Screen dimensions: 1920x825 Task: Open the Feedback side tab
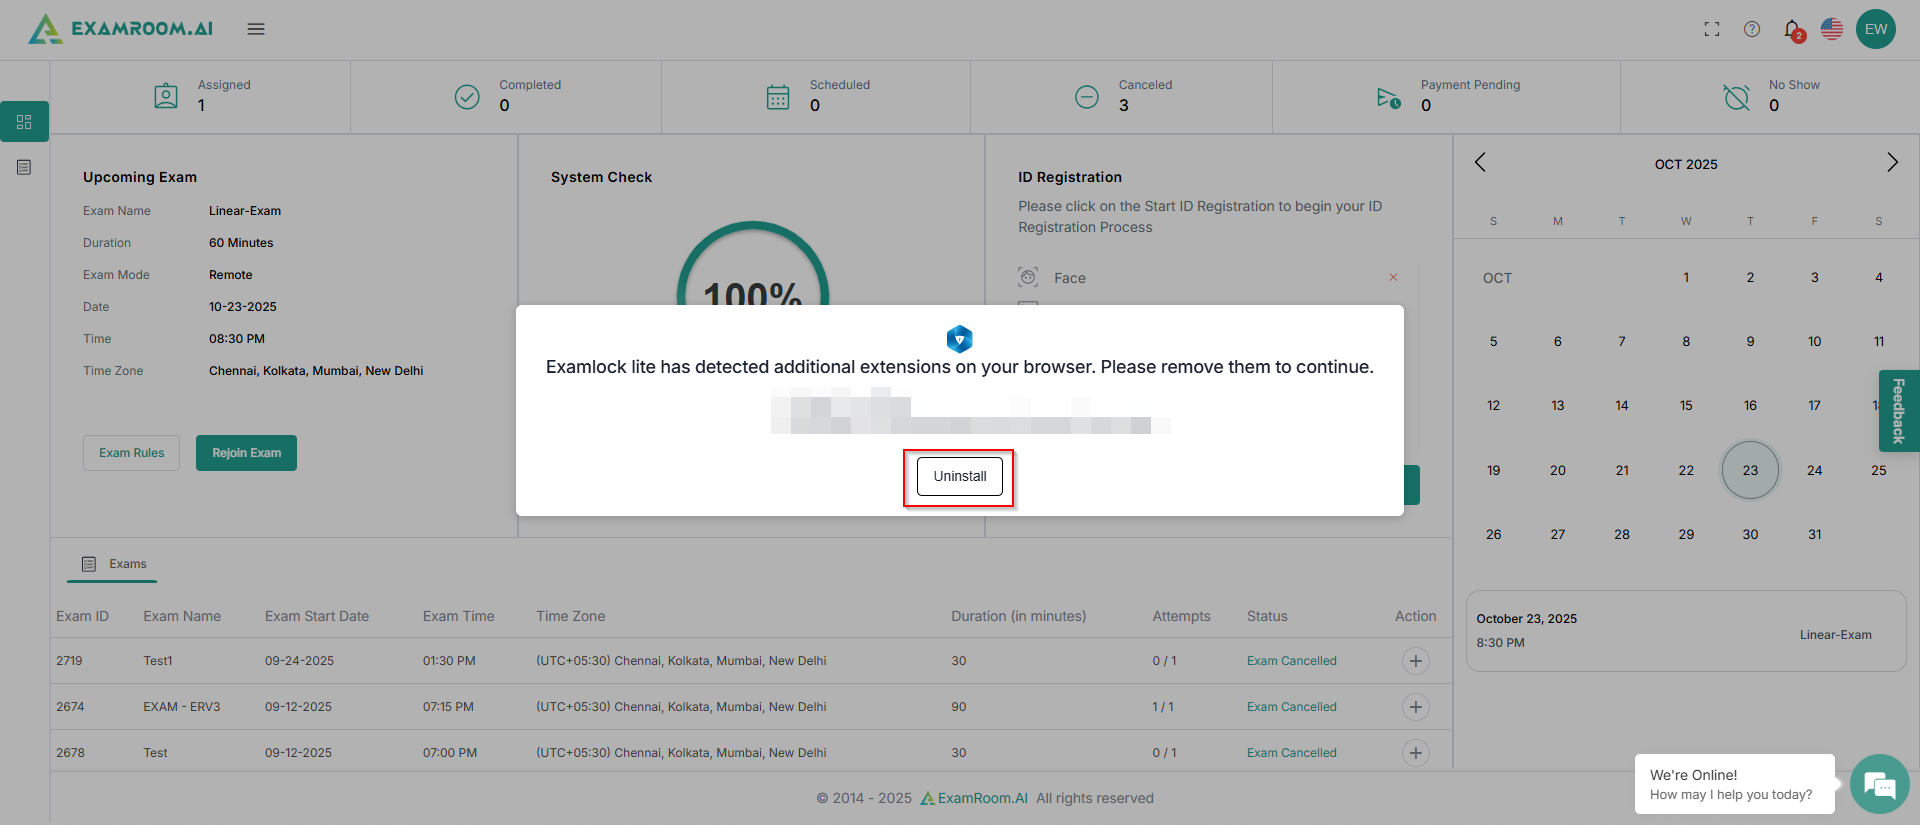coord(1898,411)
